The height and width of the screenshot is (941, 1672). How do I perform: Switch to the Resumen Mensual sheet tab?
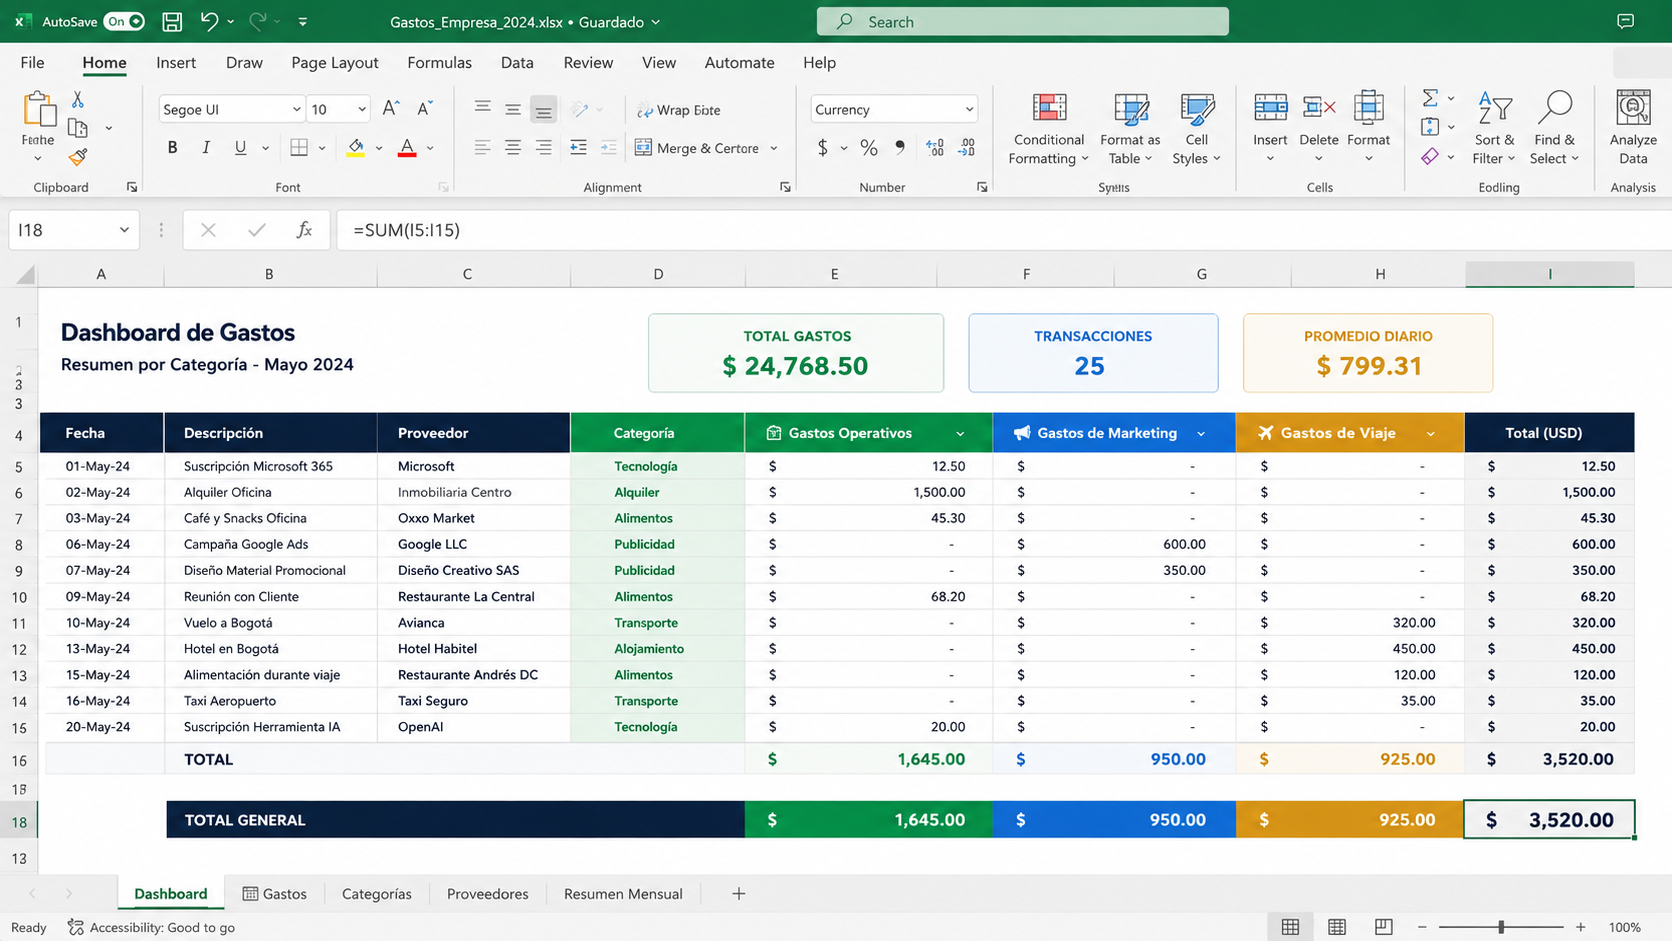623,893
